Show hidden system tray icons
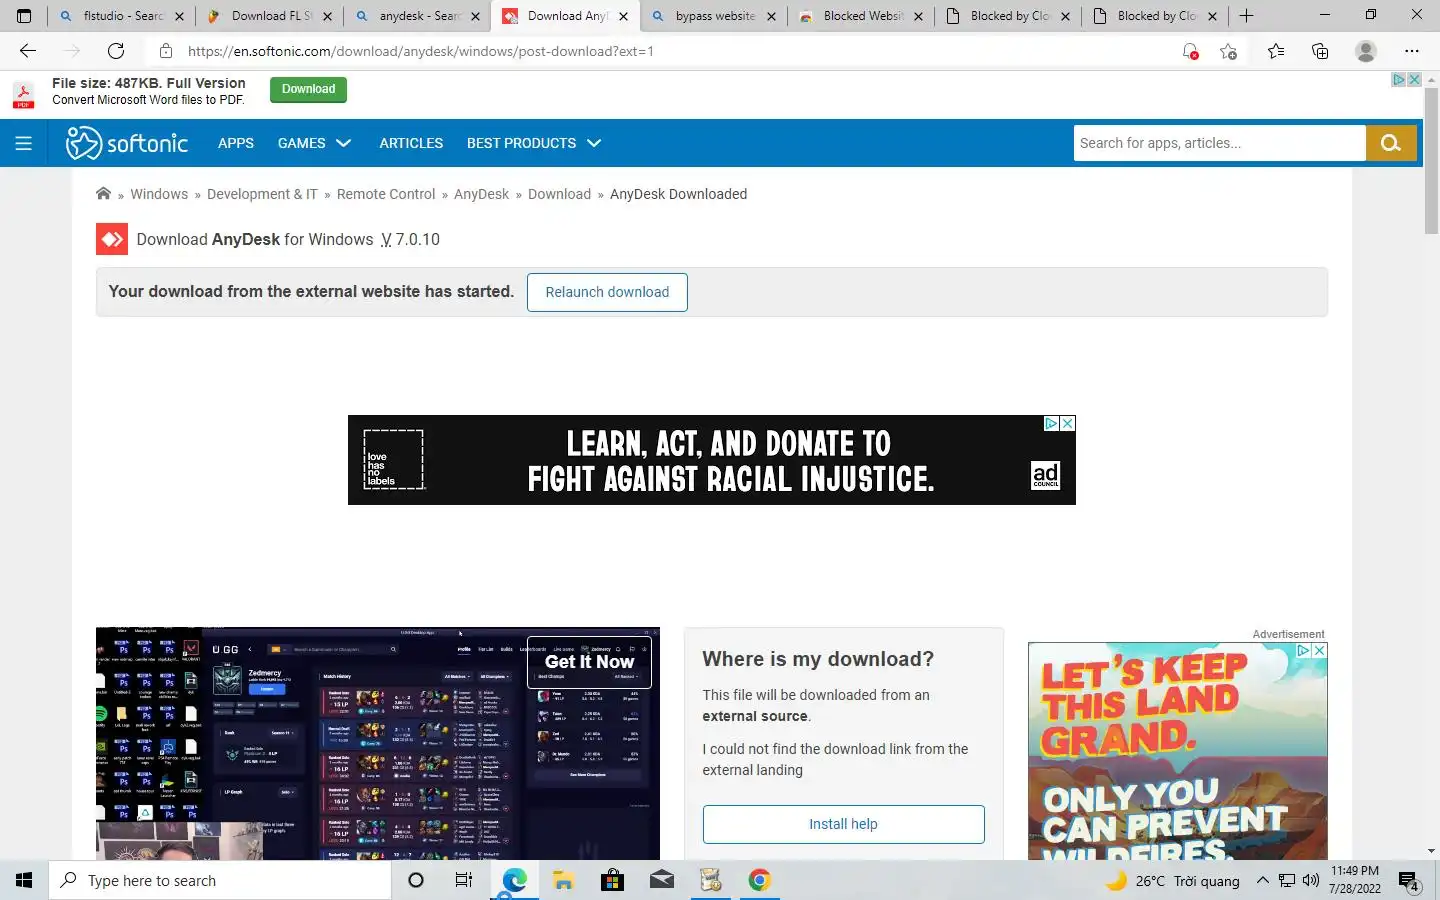The width and height of the screenshot is (1440, 900). coord(1262,880)
